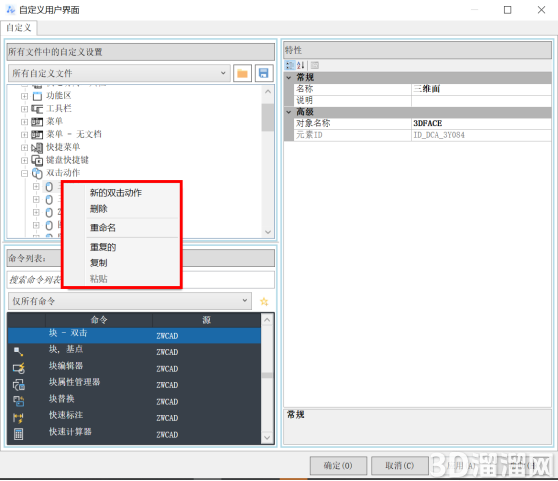
Task: Click the 名称 value 三维面
Action: [481, 89]
